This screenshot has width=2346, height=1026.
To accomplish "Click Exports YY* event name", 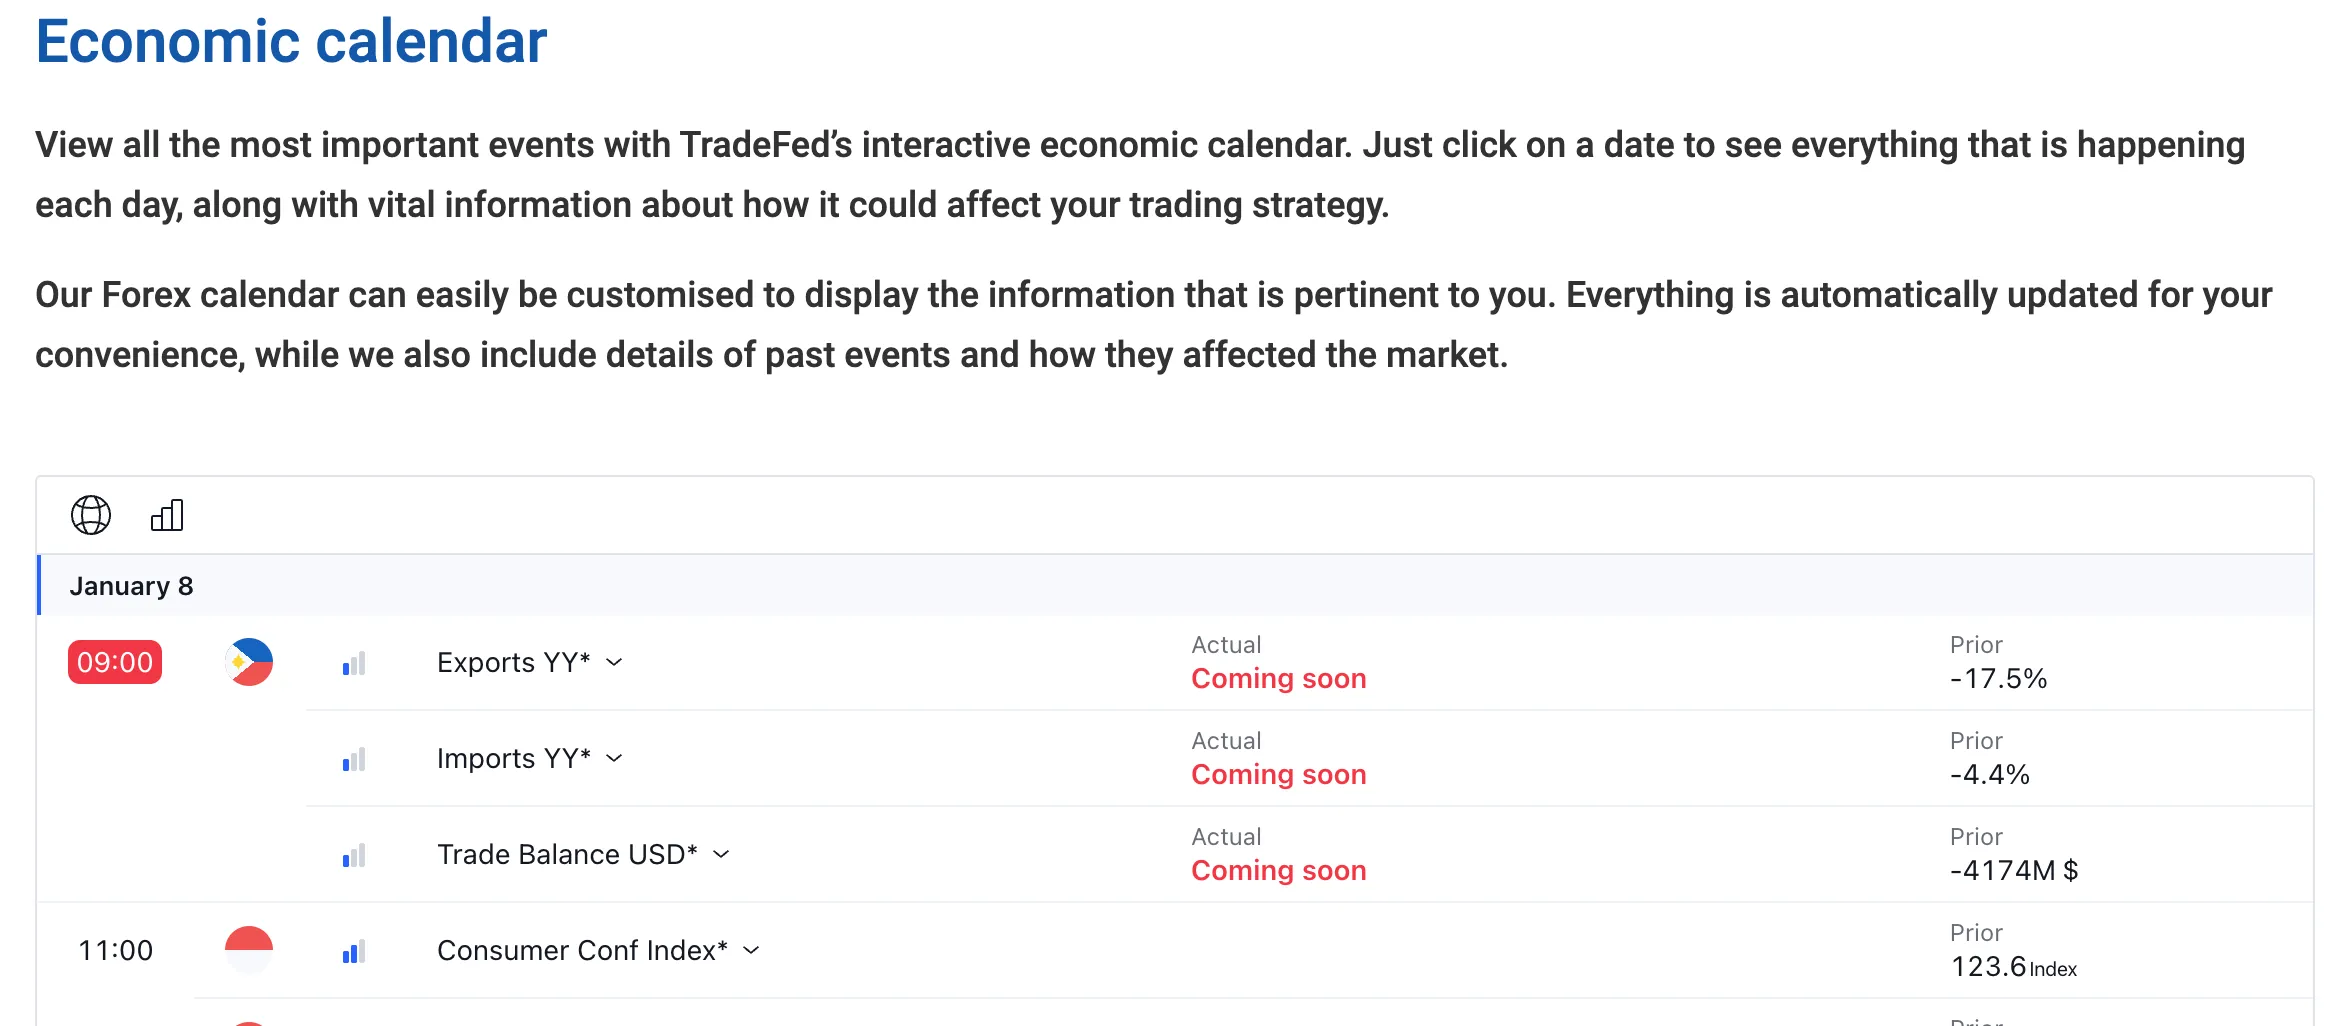I will 514,662.
